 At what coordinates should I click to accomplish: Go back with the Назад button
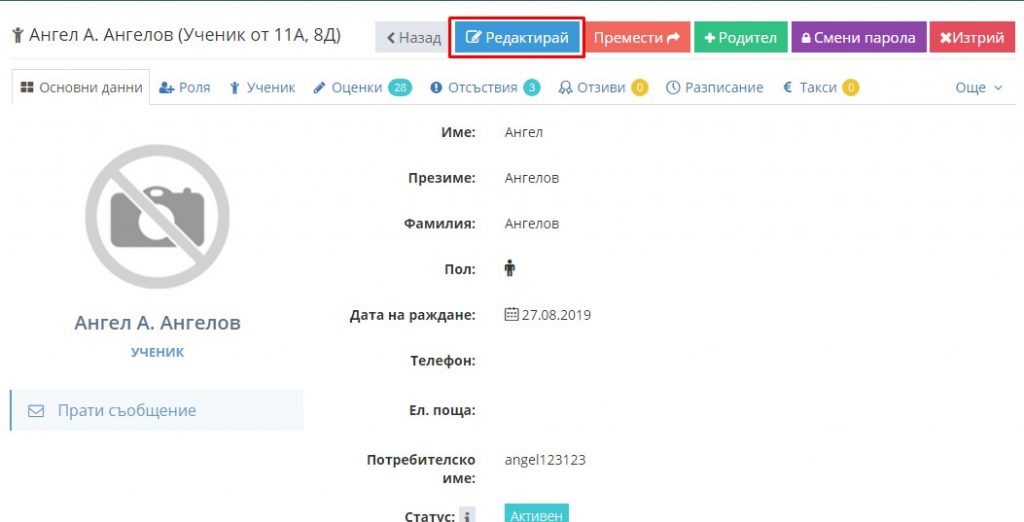click(x=413, y=38)
